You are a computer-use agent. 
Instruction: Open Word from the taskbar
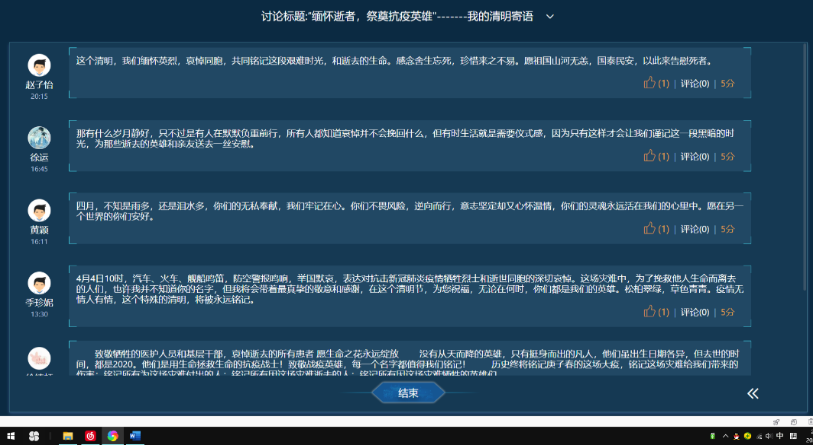click(x=135, y=436)
